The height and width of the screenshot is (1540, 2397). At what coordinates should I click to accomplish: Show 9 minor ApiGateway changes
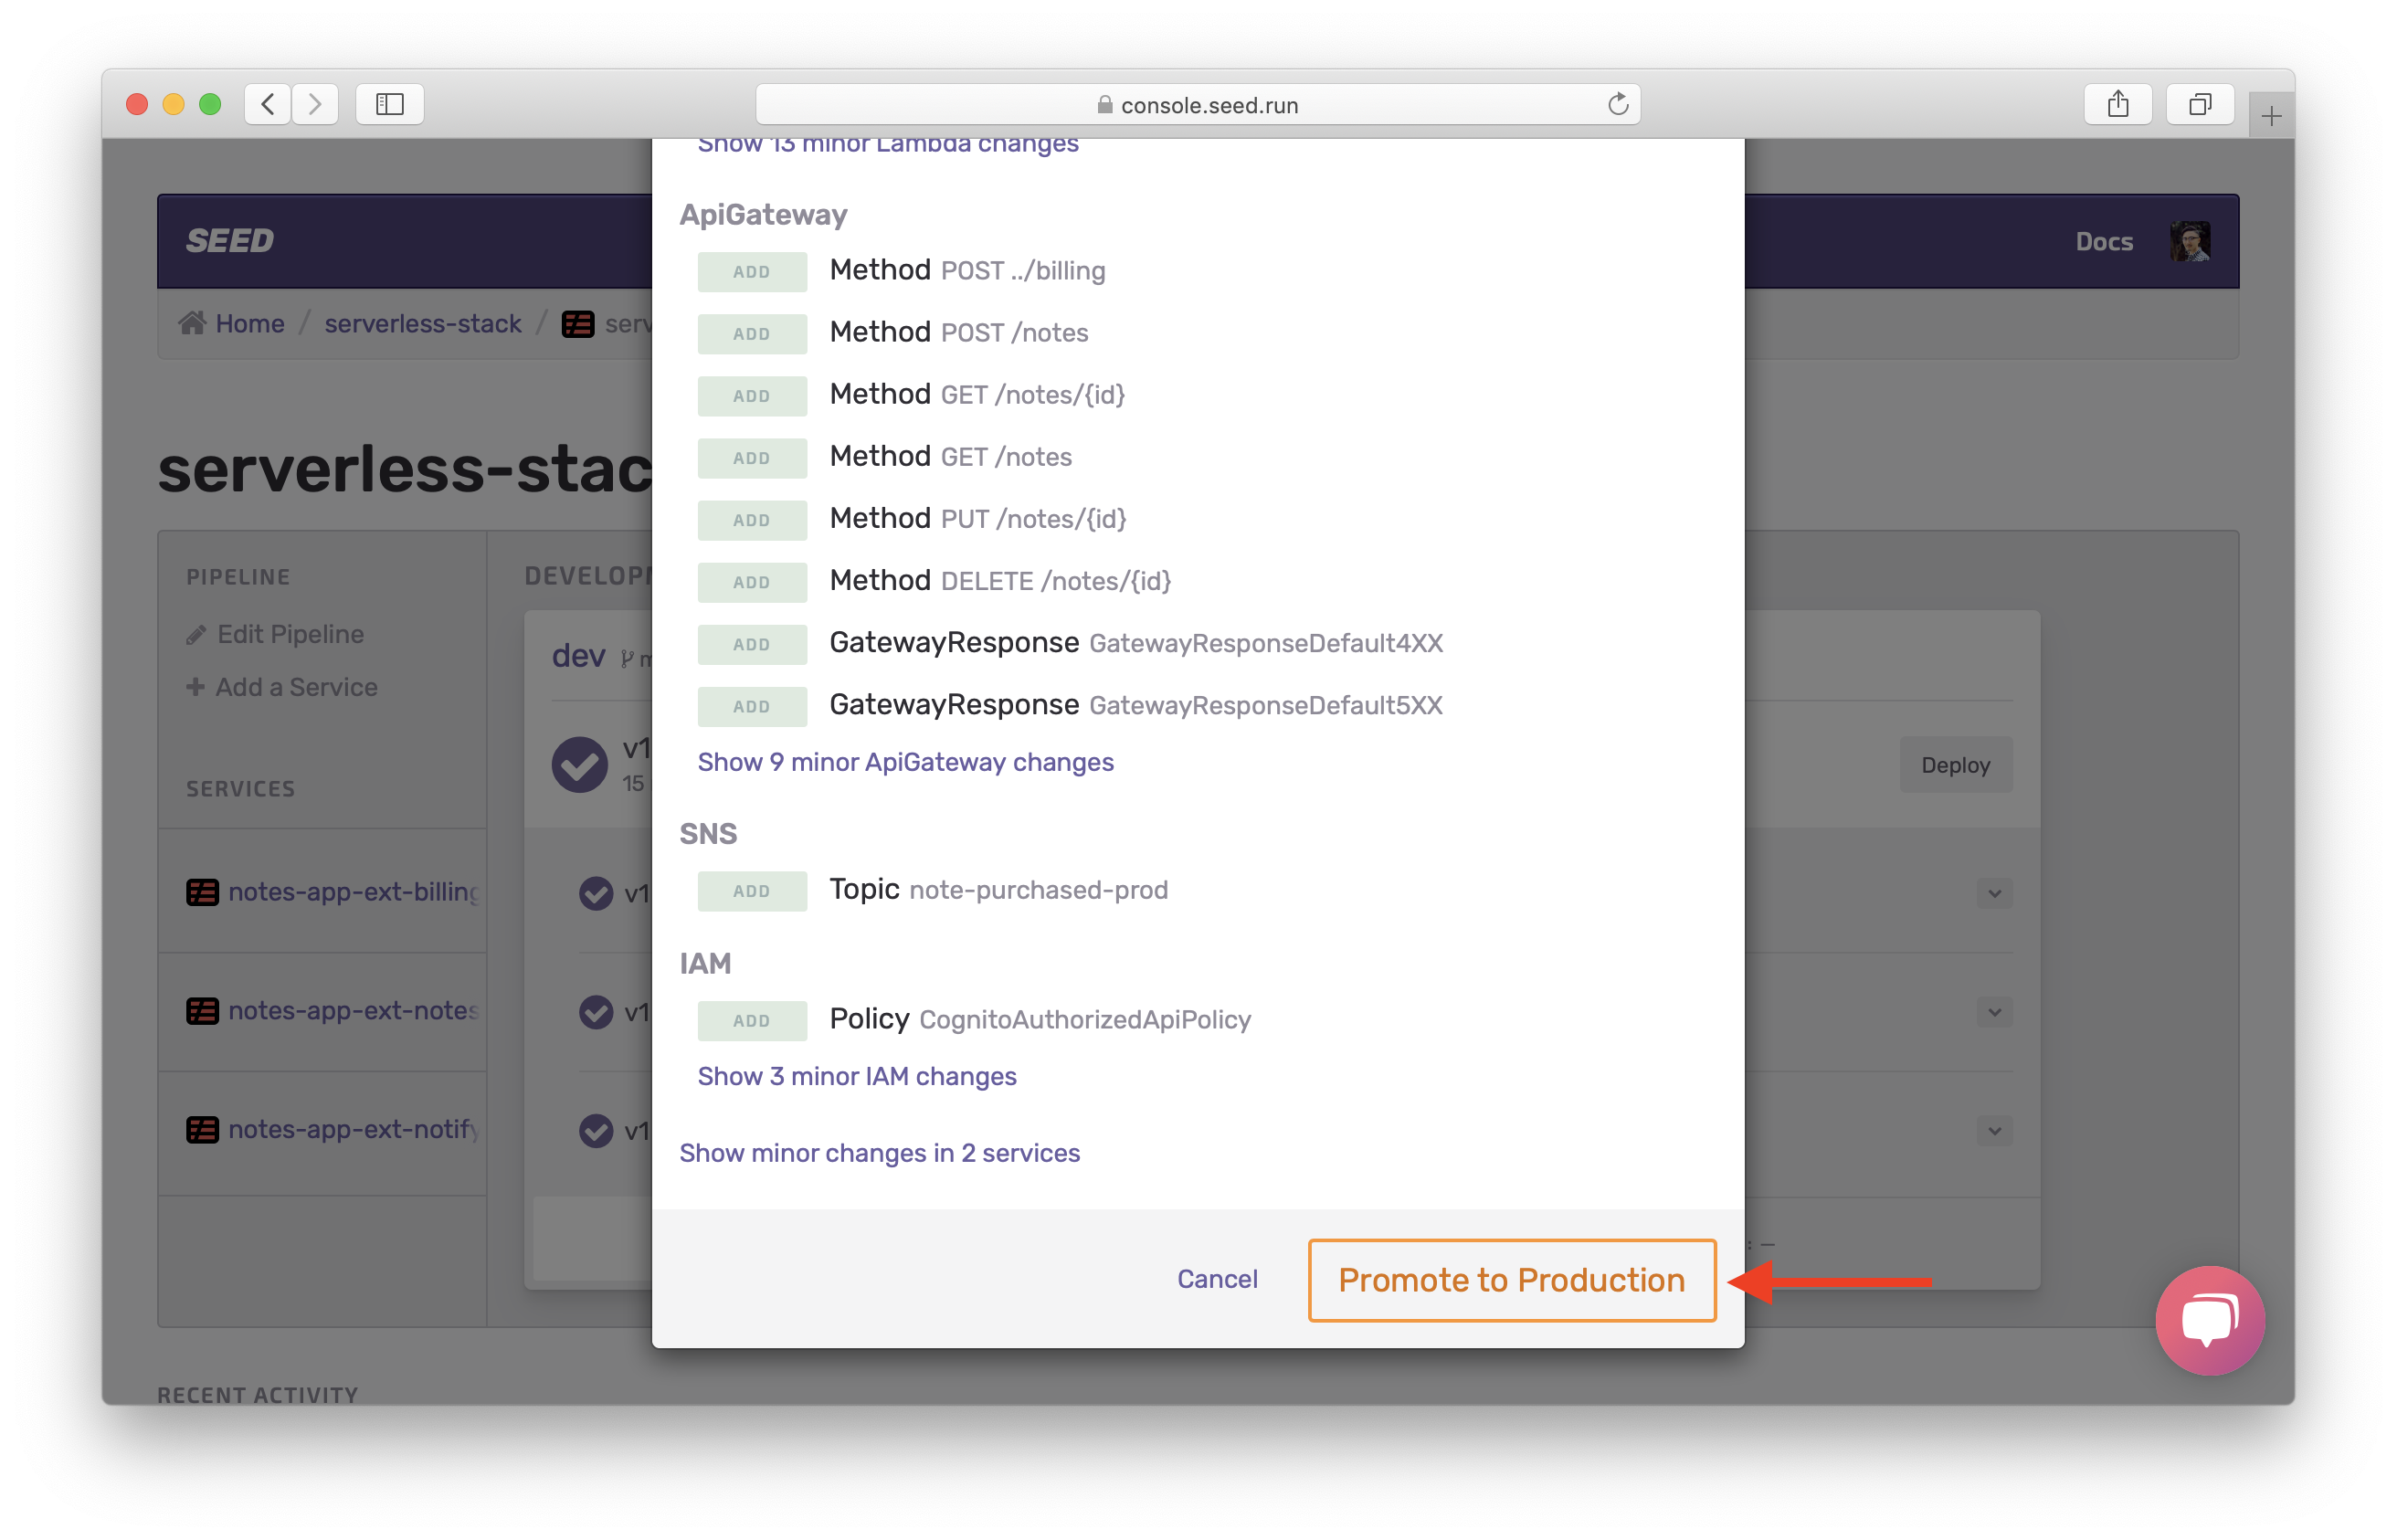[905, 762]
